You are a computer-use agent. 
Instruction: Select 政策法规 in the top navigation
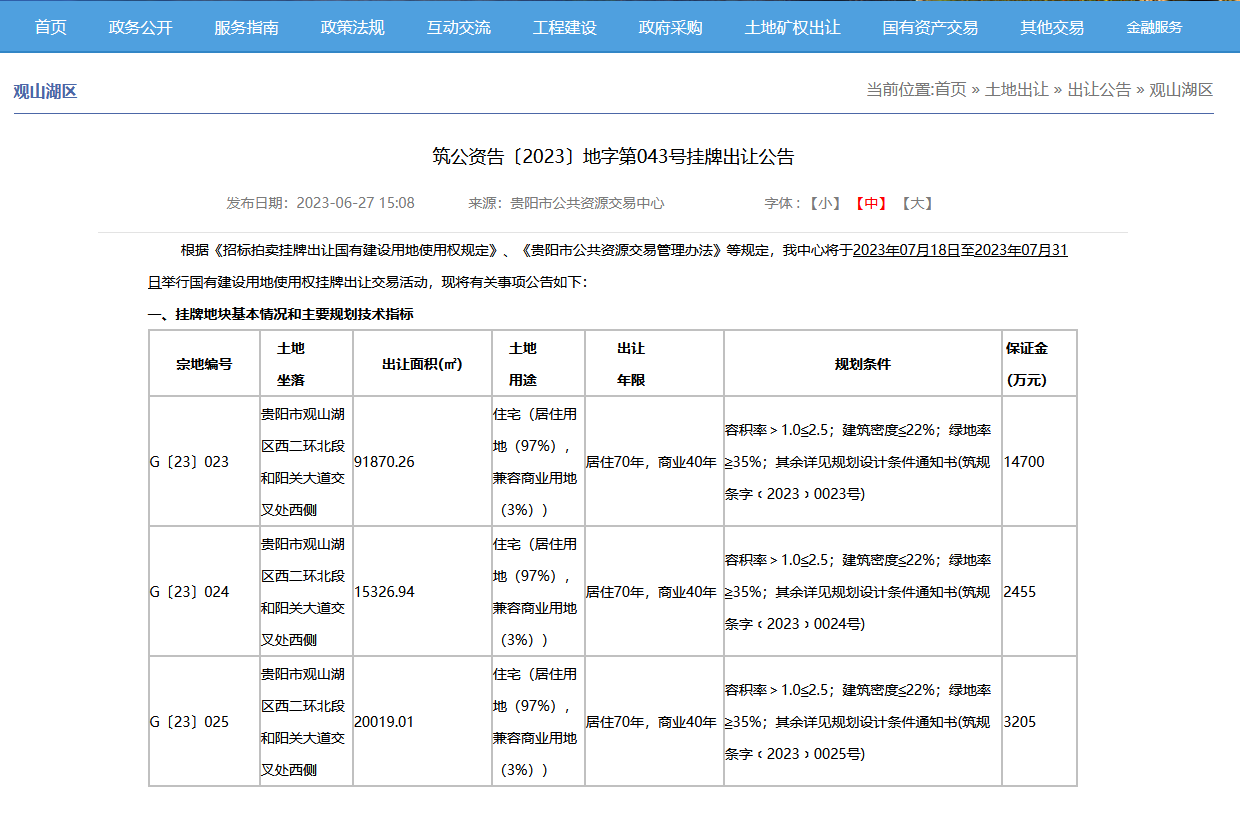352,27
